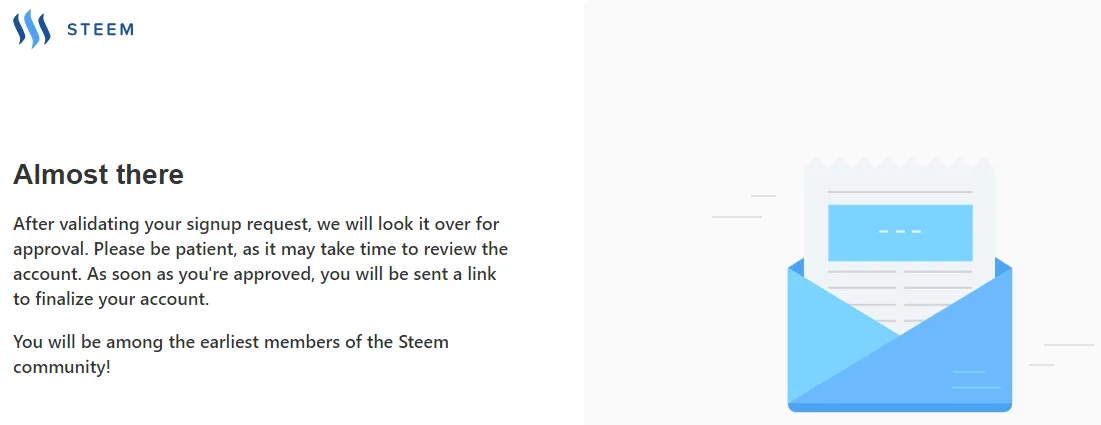Viewport: 1101px width, 425px height.
Task: Select the Almost there heading
Action: pyautogui.click(x=98, y=174)
